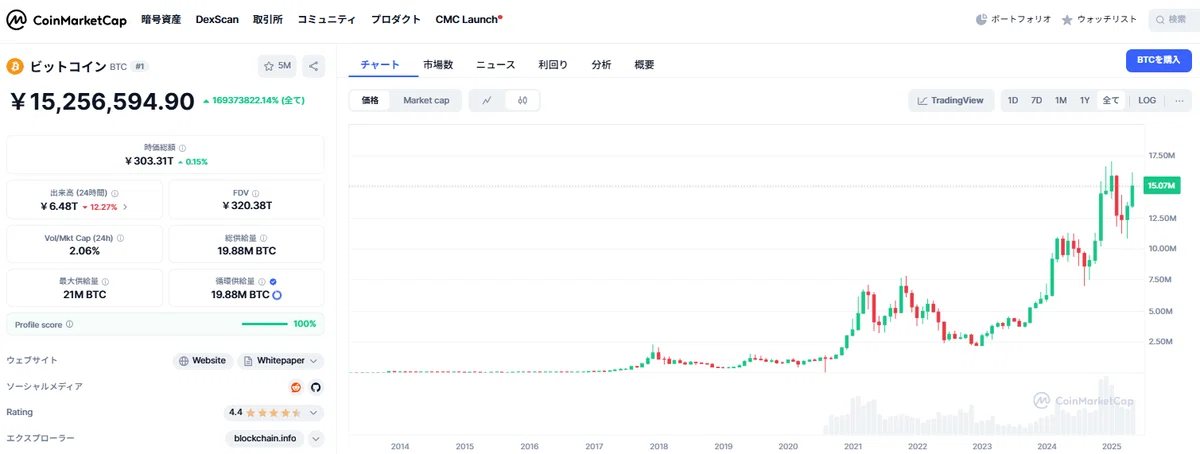
Task: Switch to the チャート tab
Action: pyautogui.click(x=381, y=64)
